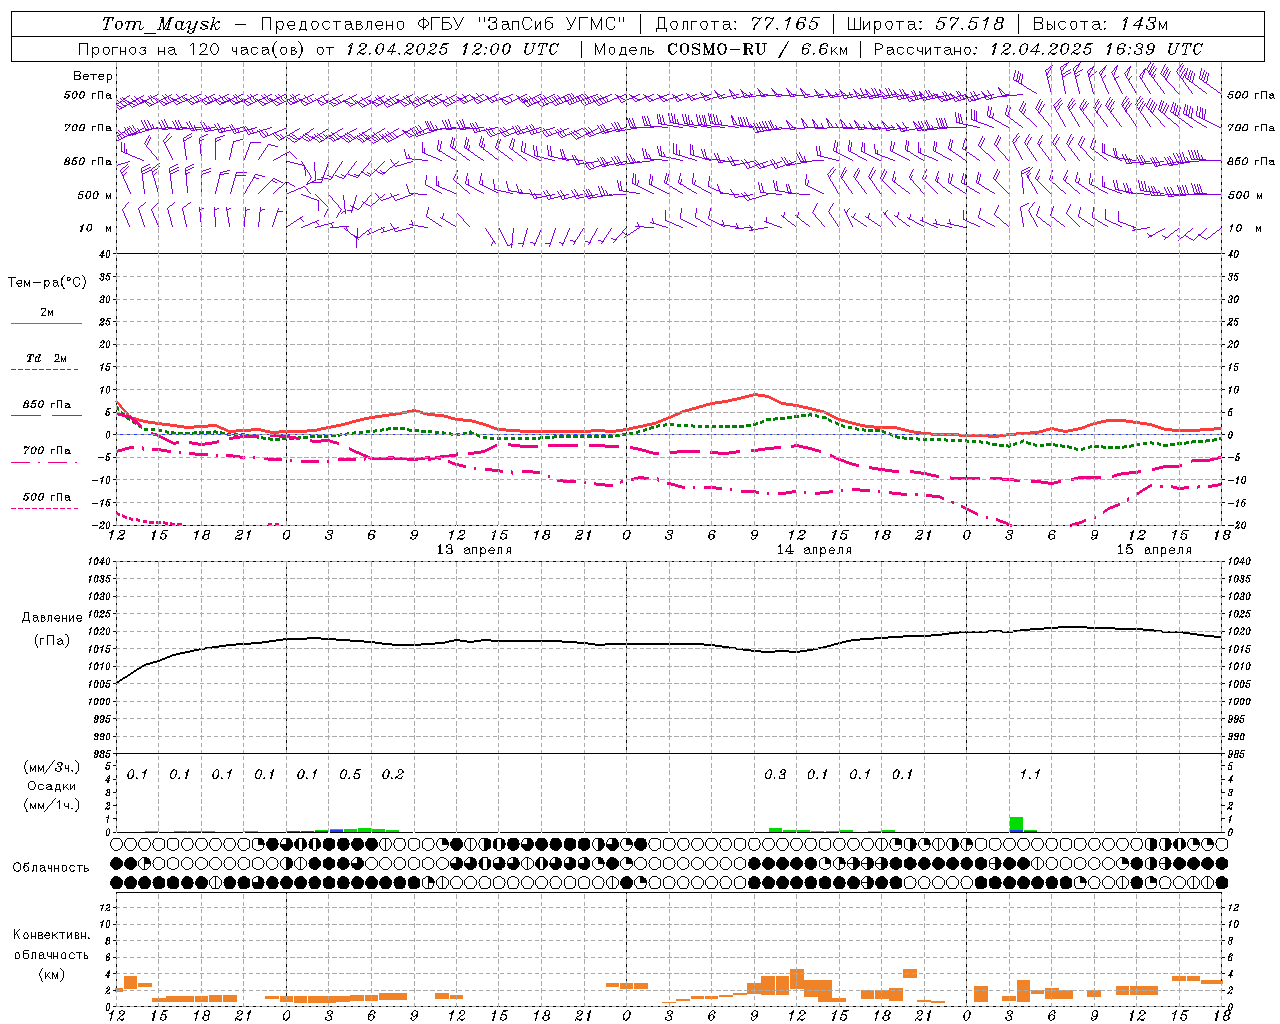Select the latitude value 57.518

[x=970, y=24]
